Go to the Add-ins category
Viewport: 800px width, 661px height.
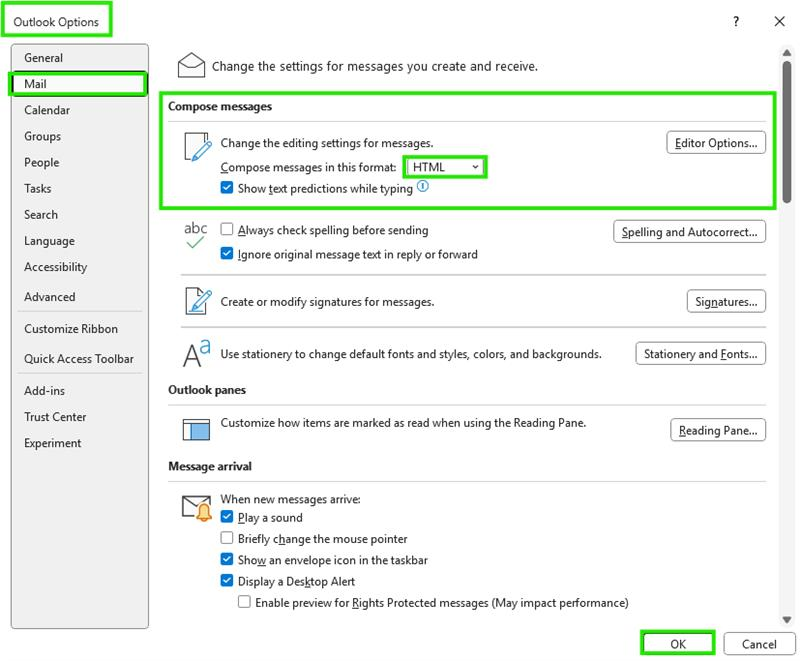coord(79,390)
